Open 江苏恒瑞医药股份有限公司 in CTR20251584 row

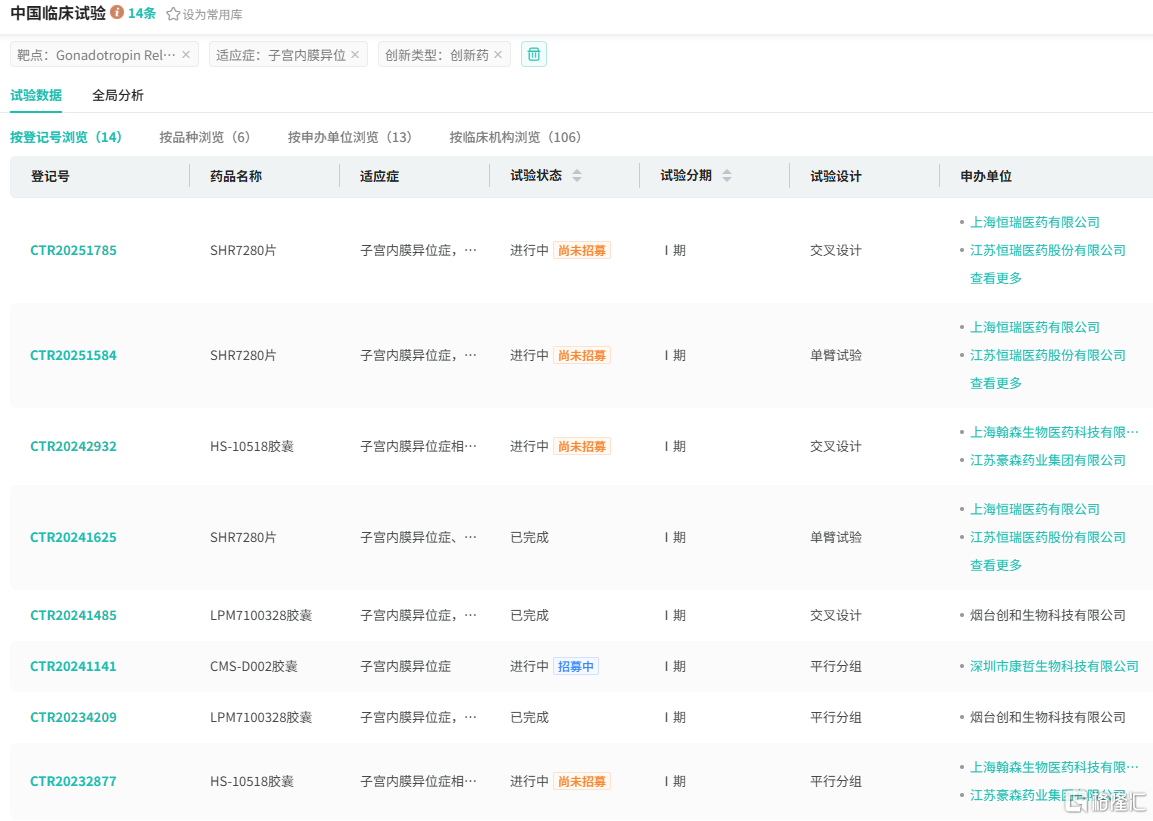pyautogui.click(x=1048, y=356)
